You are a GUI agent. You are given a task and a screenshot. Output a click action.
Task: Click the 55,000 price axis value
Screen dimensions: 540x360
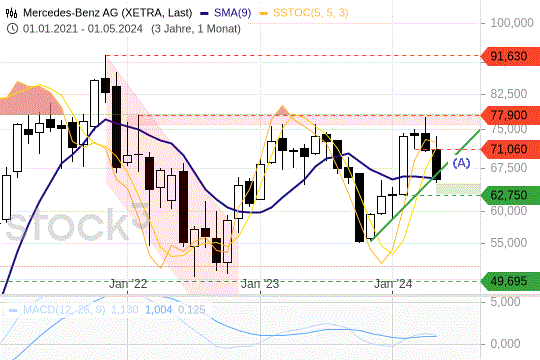509,243
